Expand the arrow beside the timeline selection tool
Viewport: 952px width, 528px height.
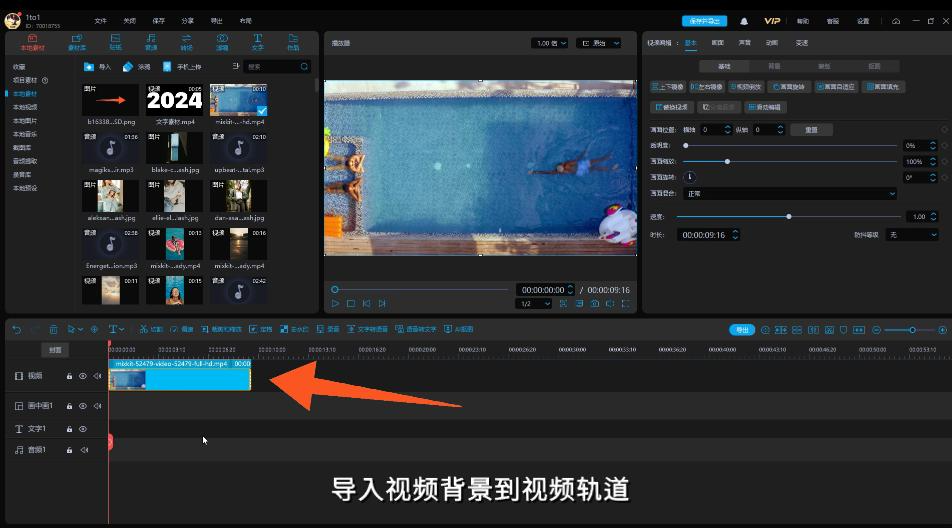[x=81, y=330]
